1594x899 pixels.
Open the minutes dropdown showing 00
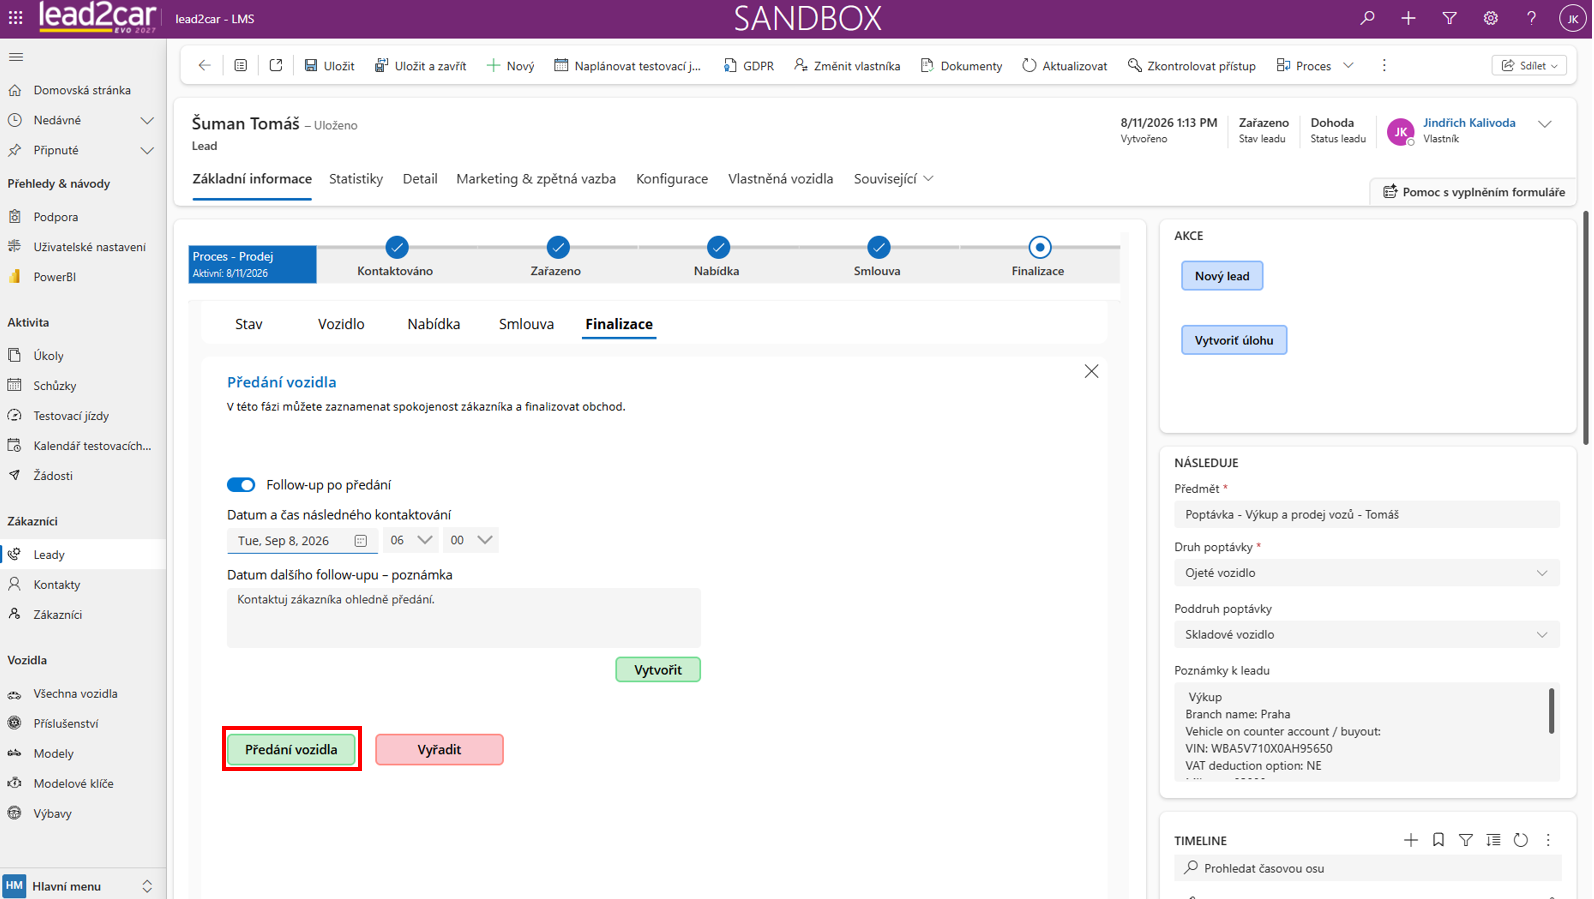471,540
